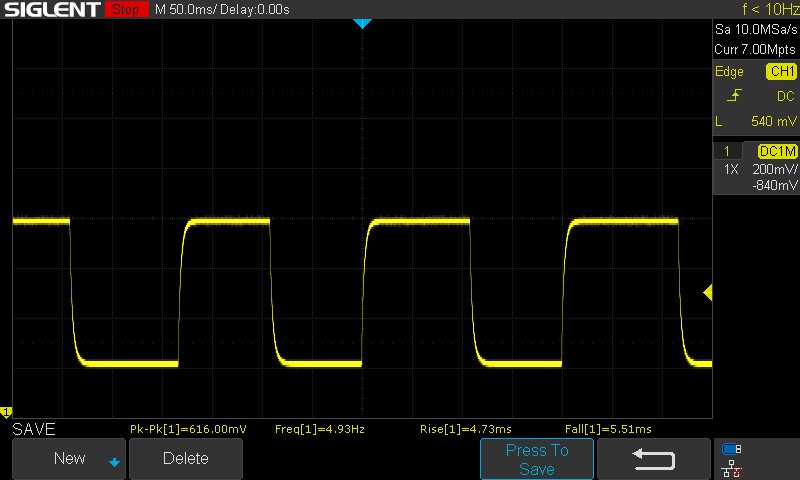Screen dimensions: 800x480
Task: Click the 540 mV trigger level value
Action: click(772, 121)
